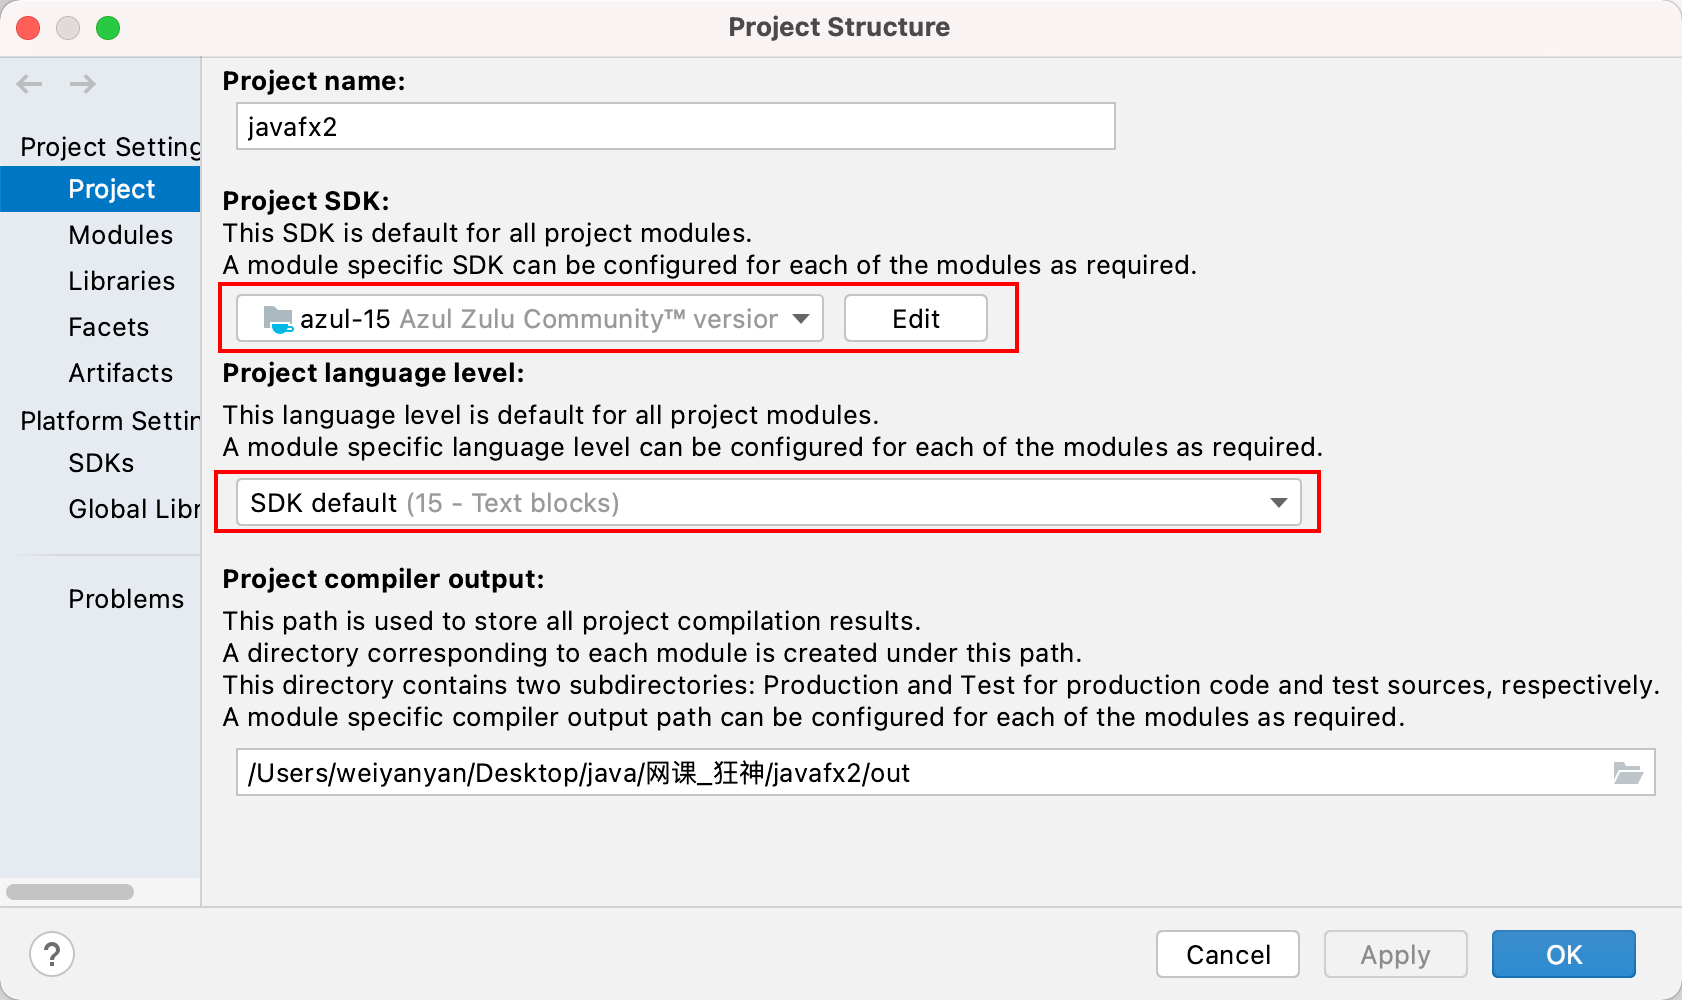Screen dimensions: 1682x1000
Task: Switch to the Facets section
Action: (x=108, y=327)
